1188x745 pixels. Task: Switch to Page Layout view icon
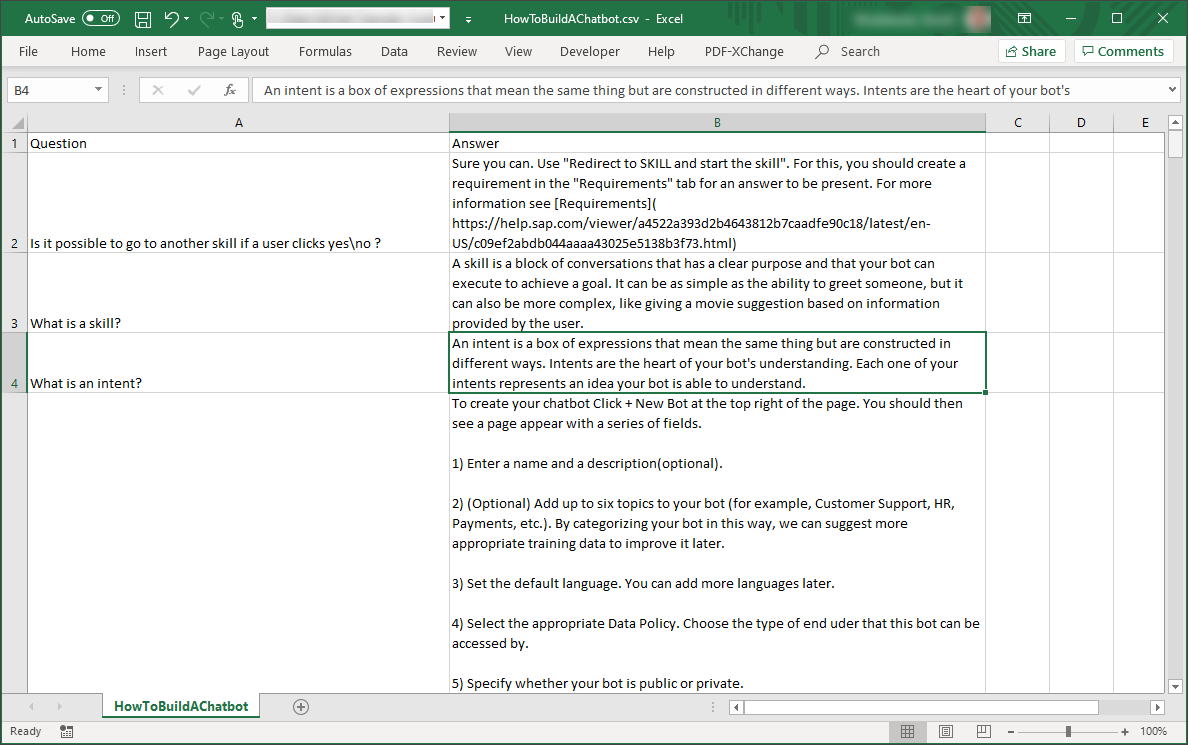946,731
